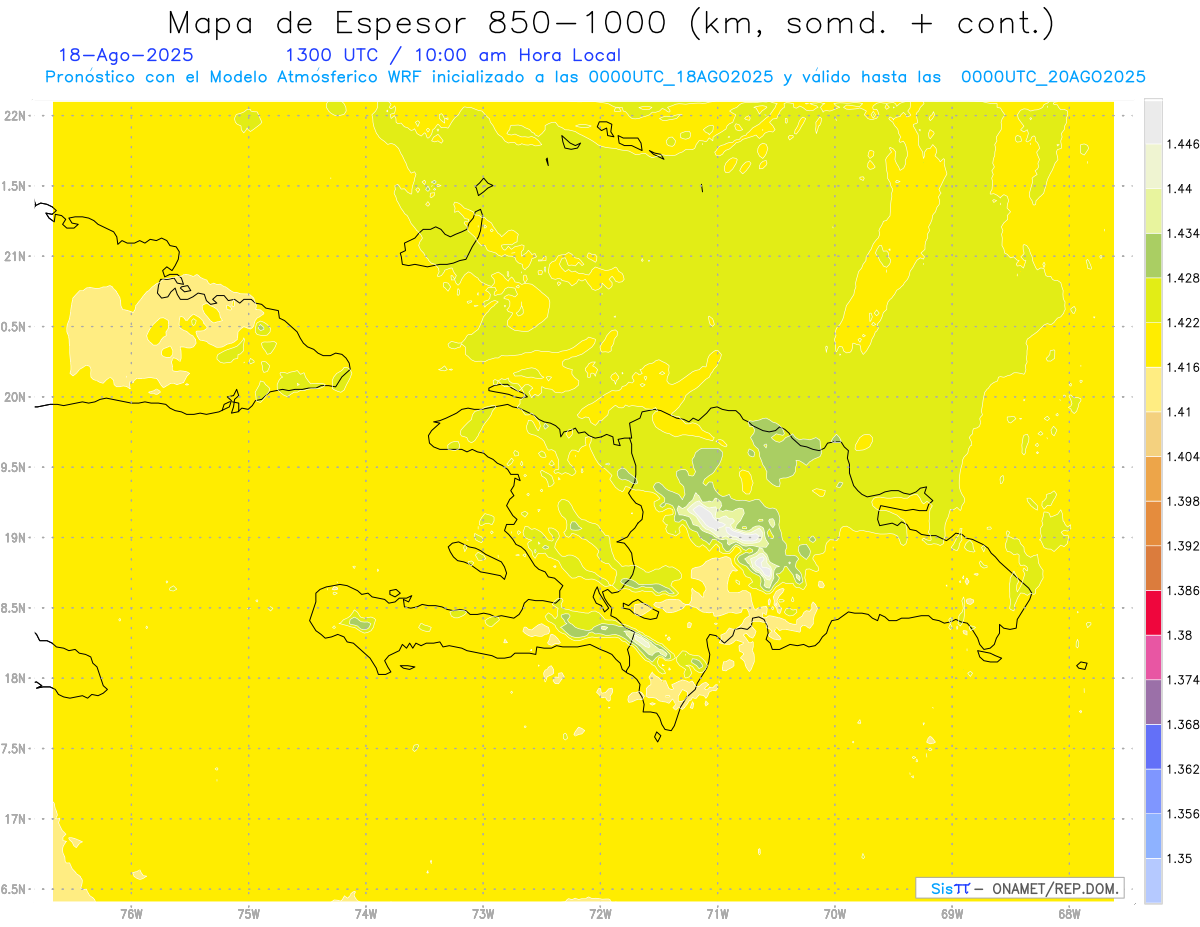Click the valid-until time '0000UTC_20AGO2025'
Screen dimensions: 1200x927
1053,76
